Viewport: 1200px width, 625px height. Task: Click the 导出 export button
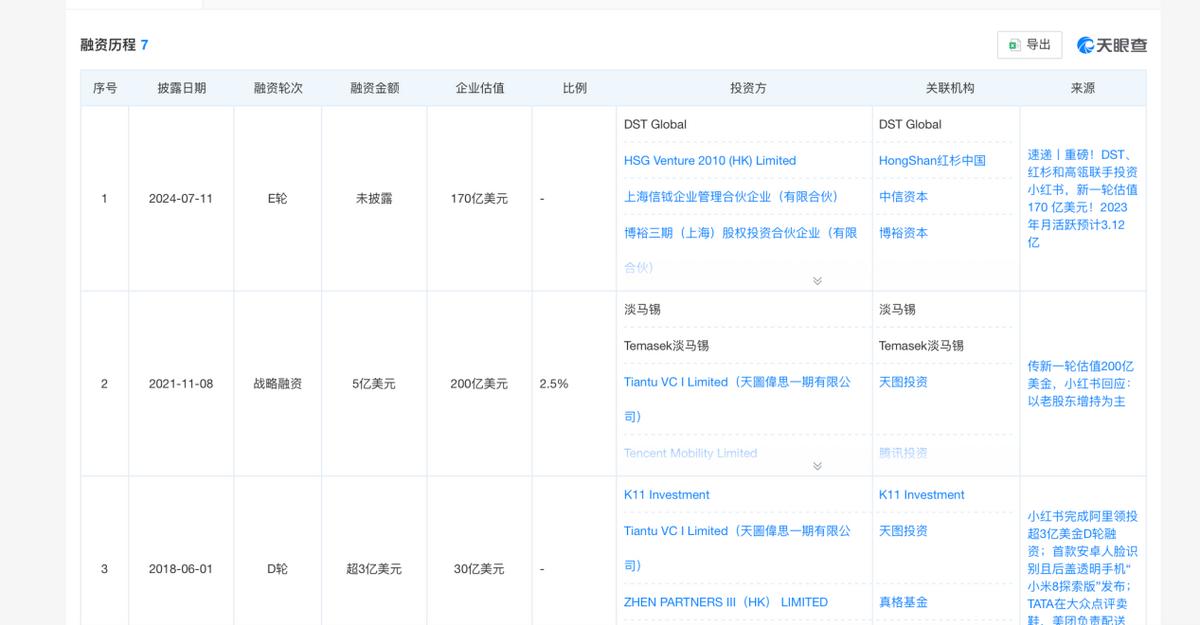(1029, 45)
